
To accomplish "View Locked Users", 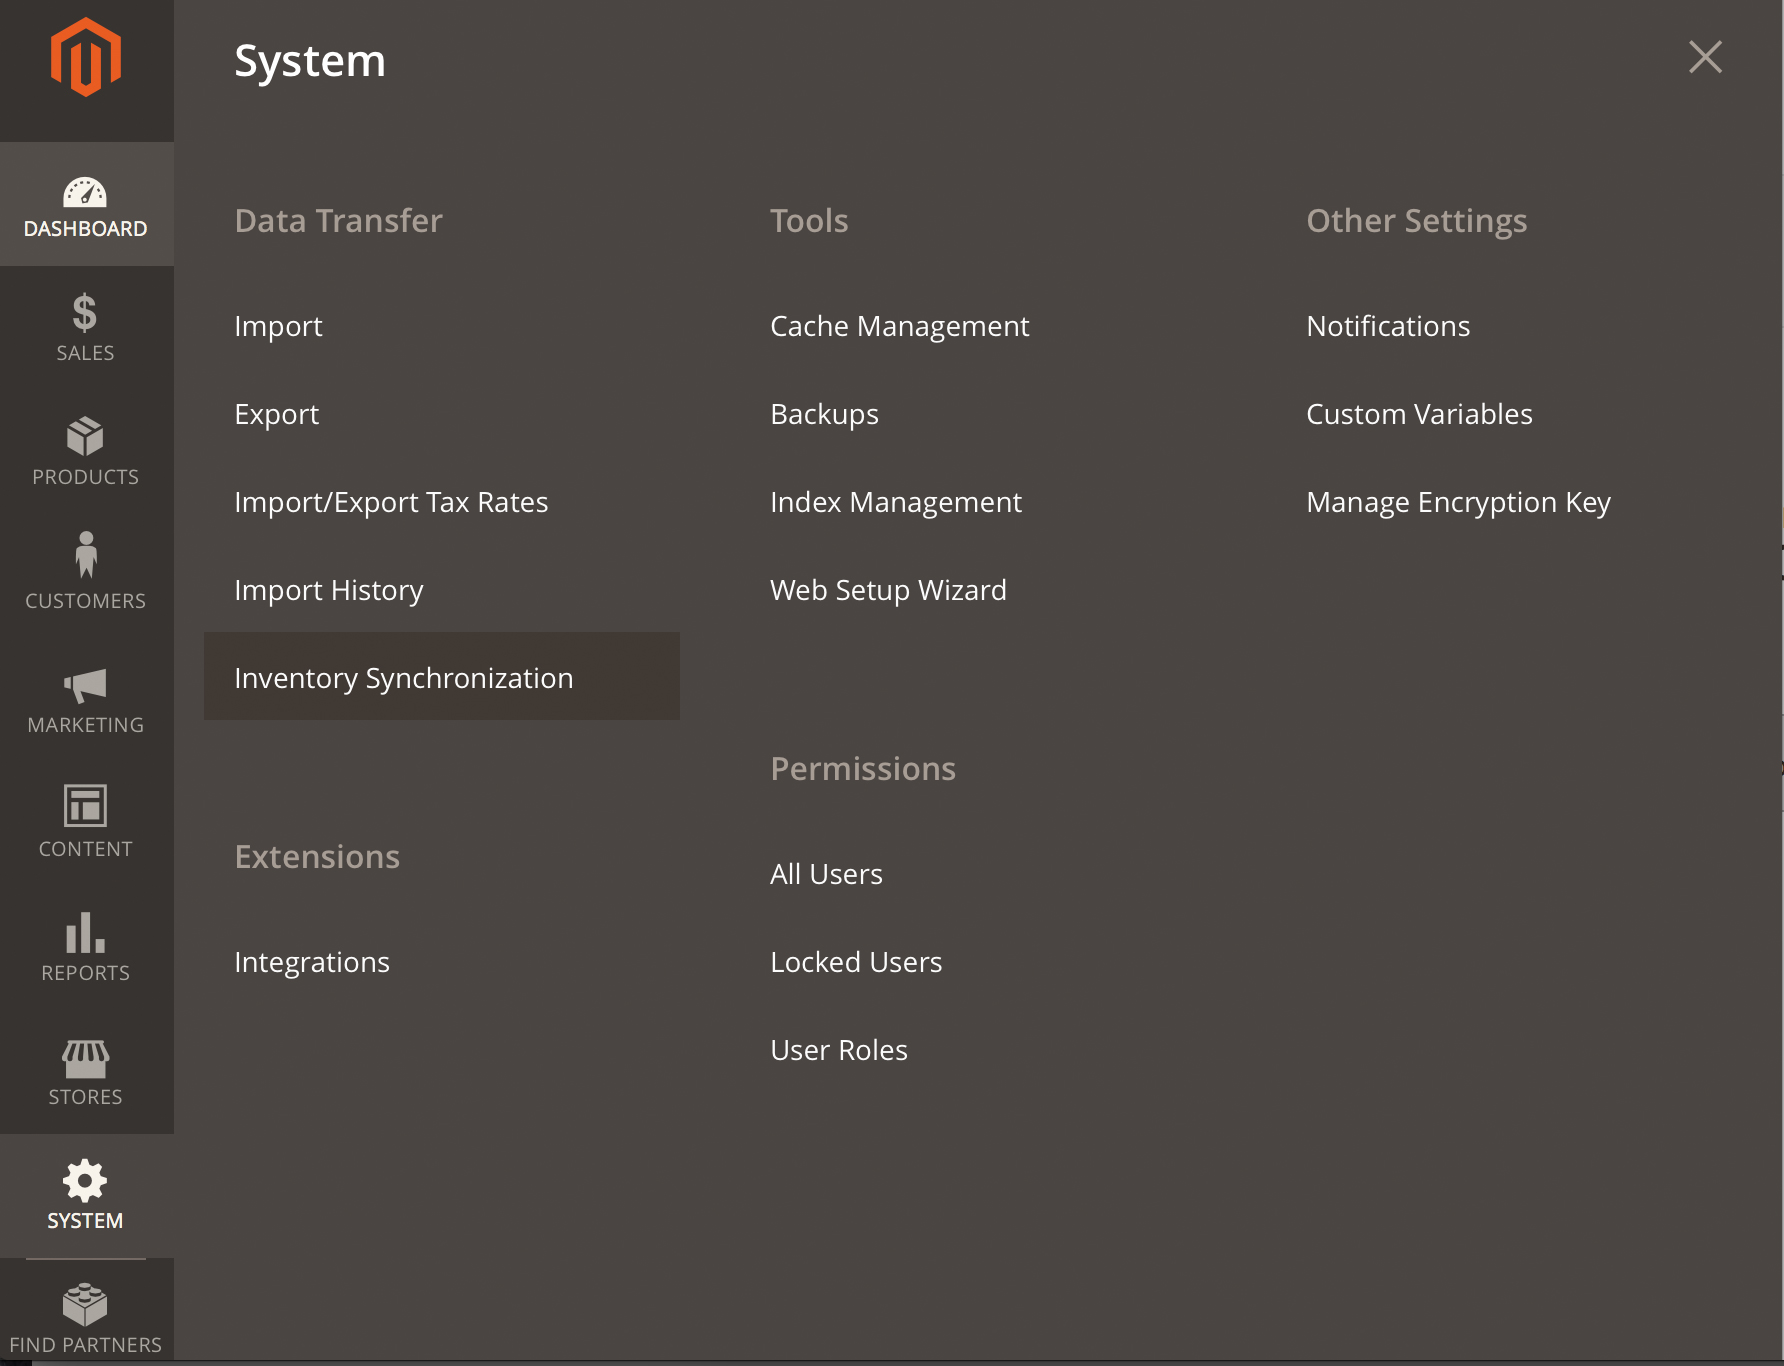I will (857, 962).
